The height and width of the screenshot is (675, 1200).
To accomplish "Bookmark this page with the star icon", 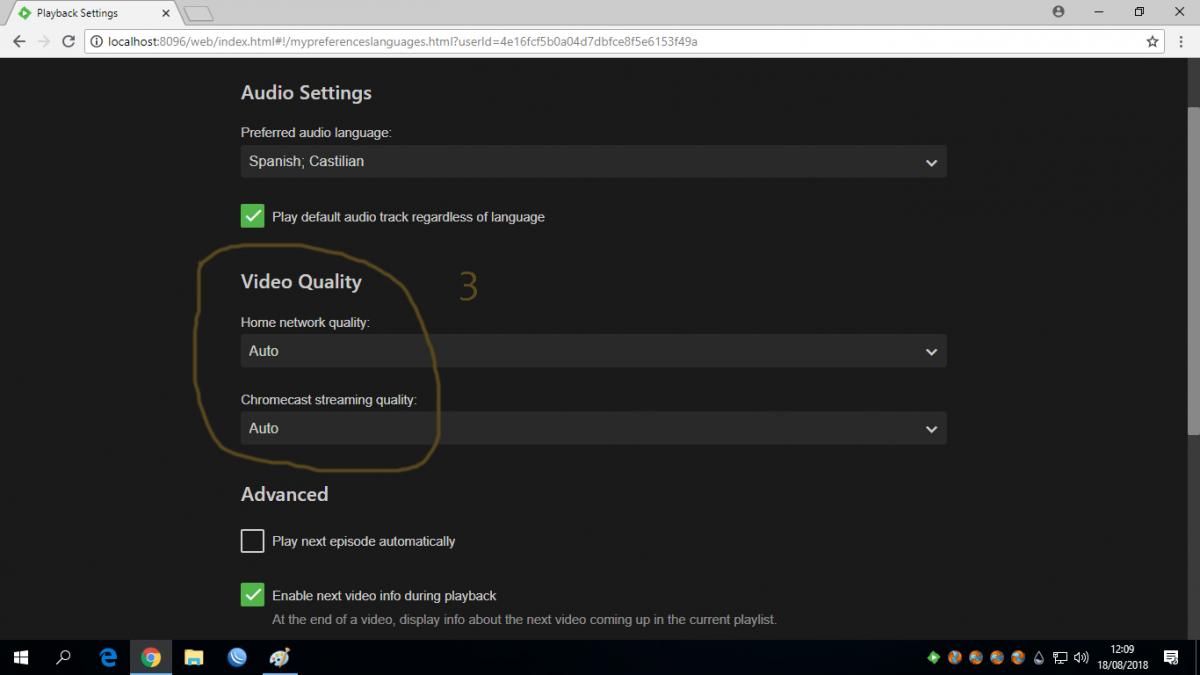I will (1152, 42).
